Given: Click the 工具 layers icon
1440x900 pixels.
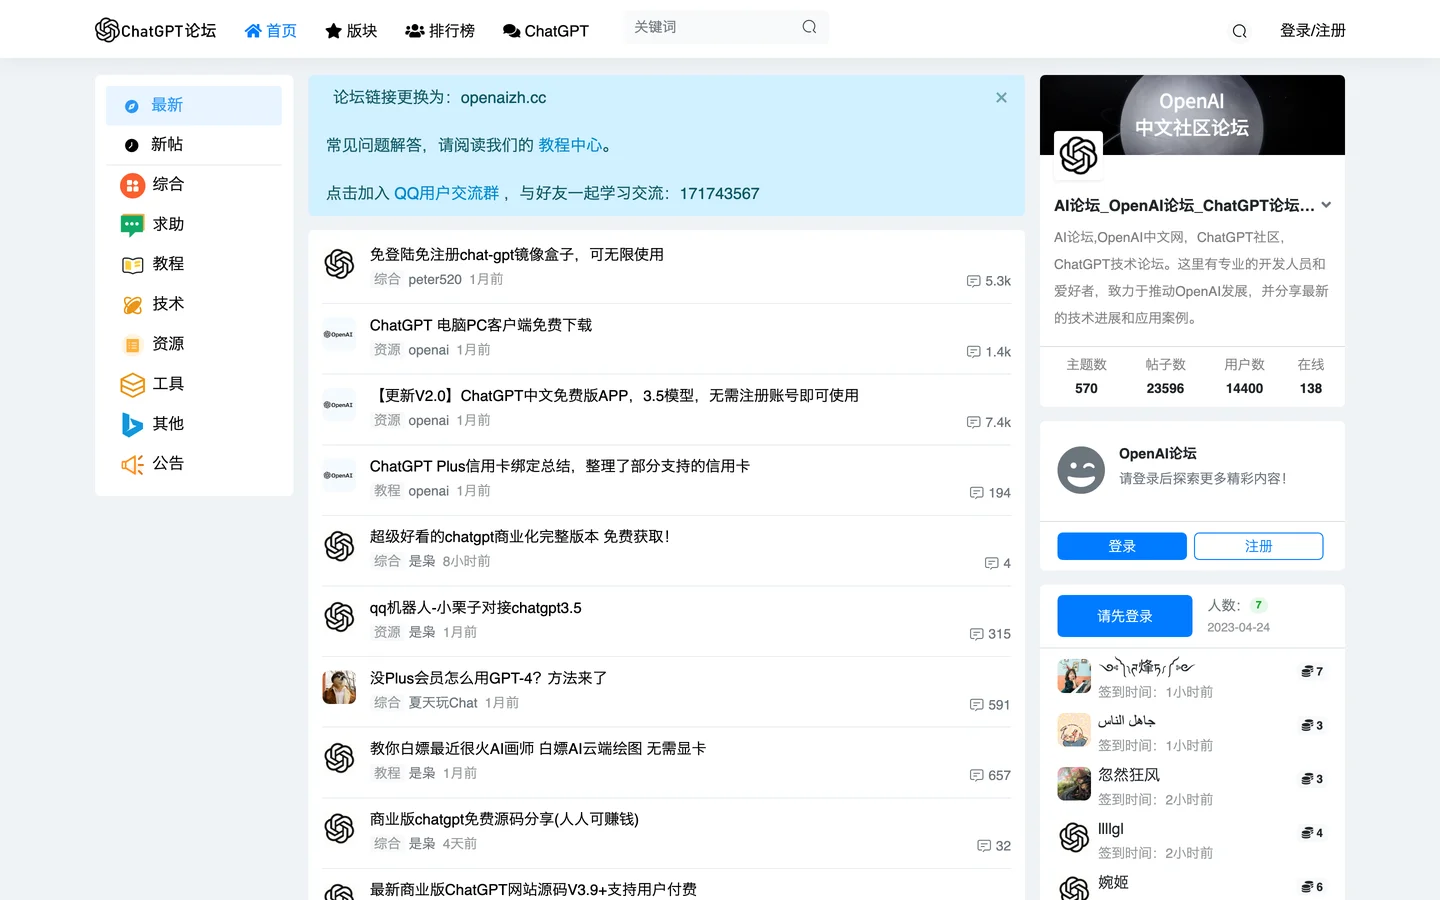Looking at the screenshot, I should point(132,385).
